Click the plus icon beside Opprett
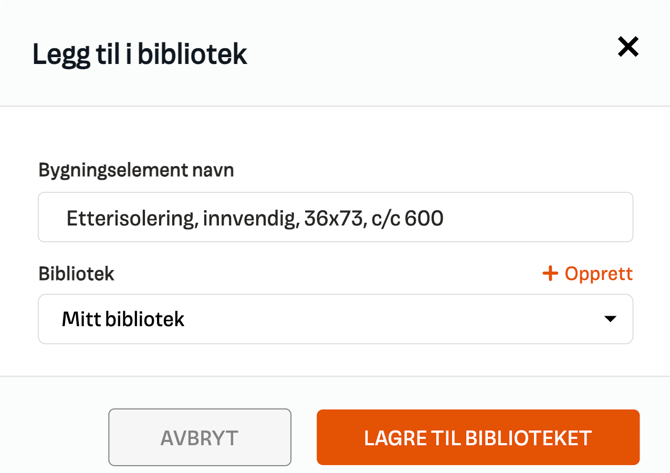This screenshot has width=670, height=473. [550, 273]
